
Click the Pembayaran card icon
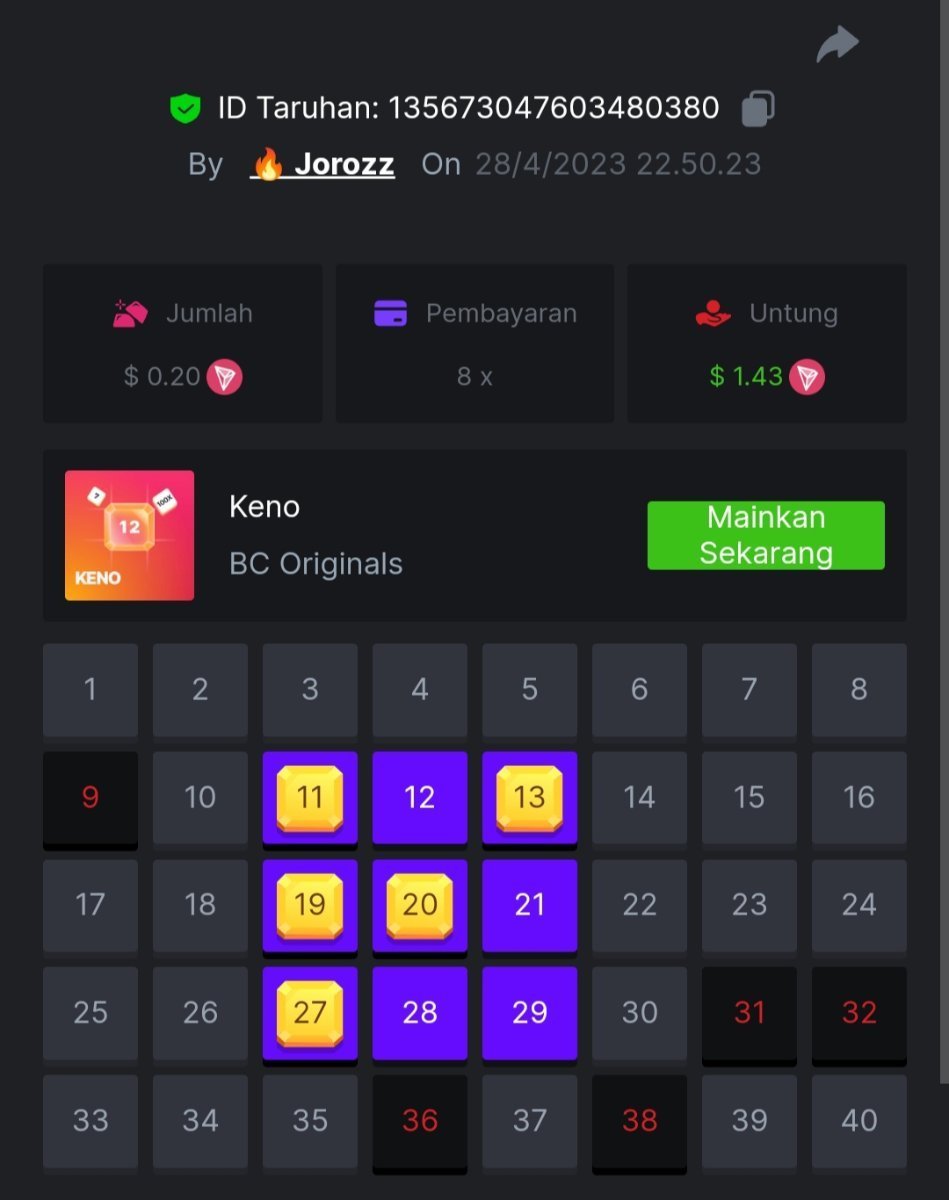point(390,313)
